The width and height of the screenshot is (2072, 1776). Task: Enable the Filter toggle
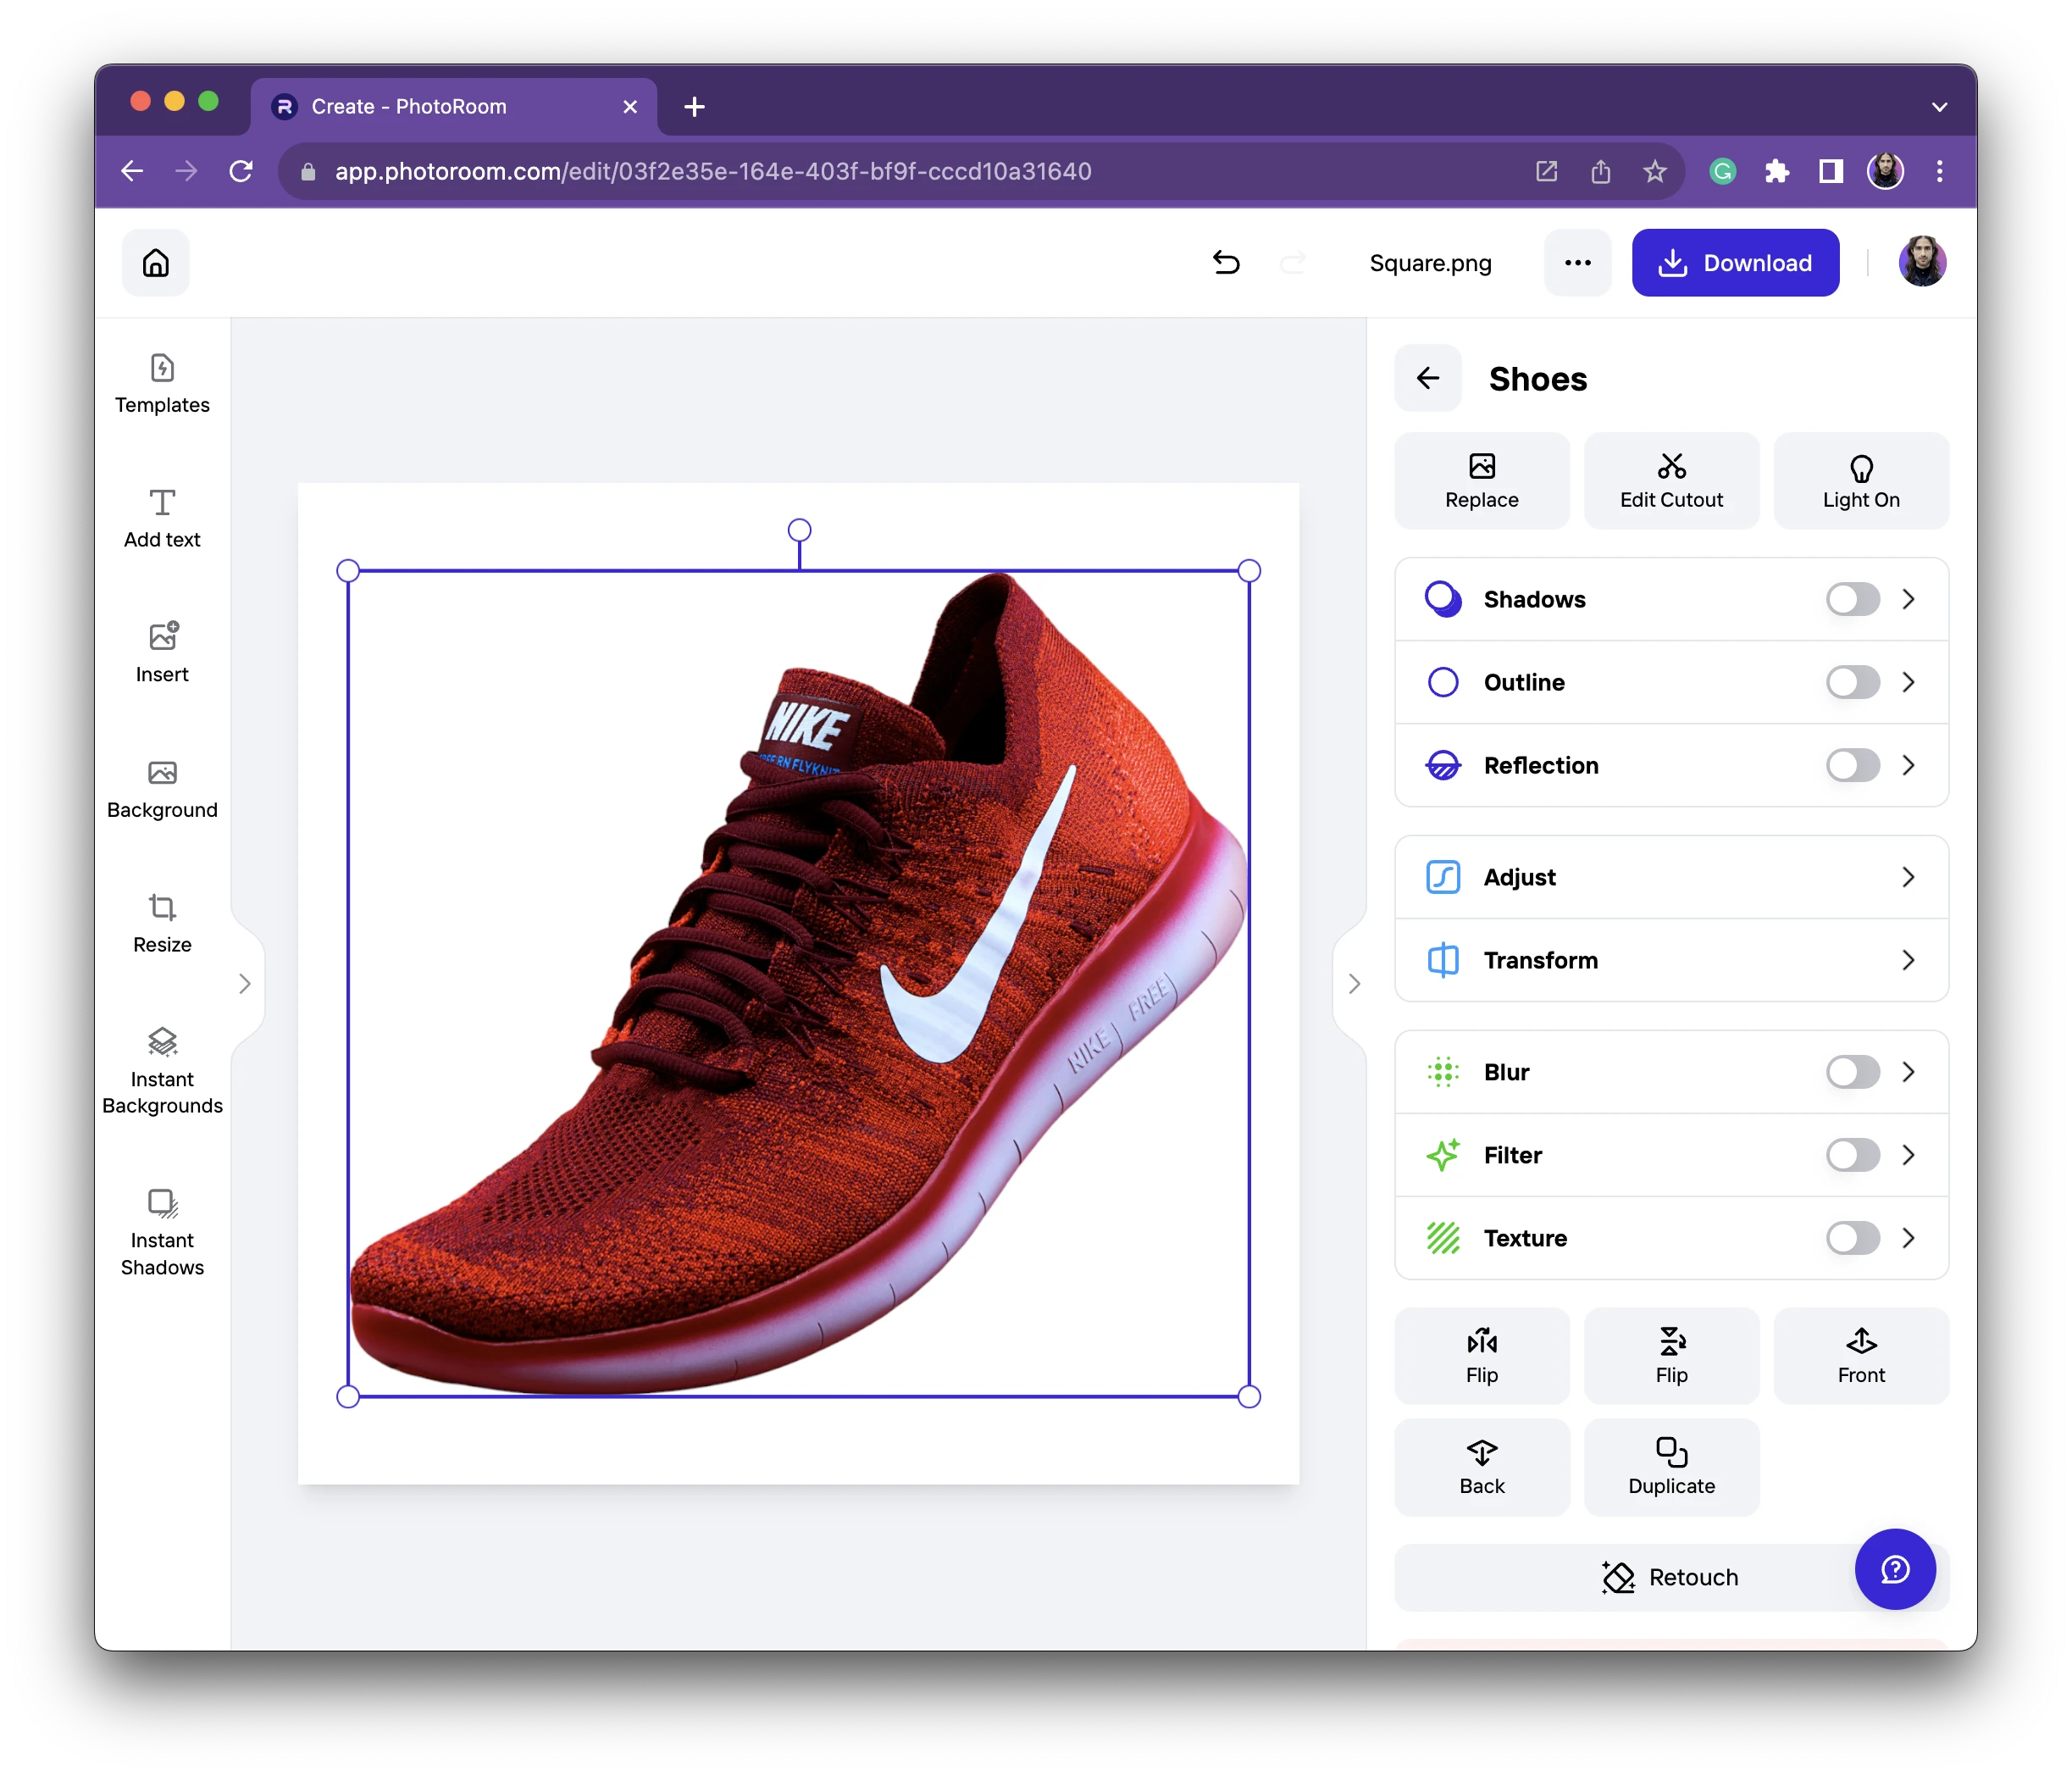[1852, 1155]
